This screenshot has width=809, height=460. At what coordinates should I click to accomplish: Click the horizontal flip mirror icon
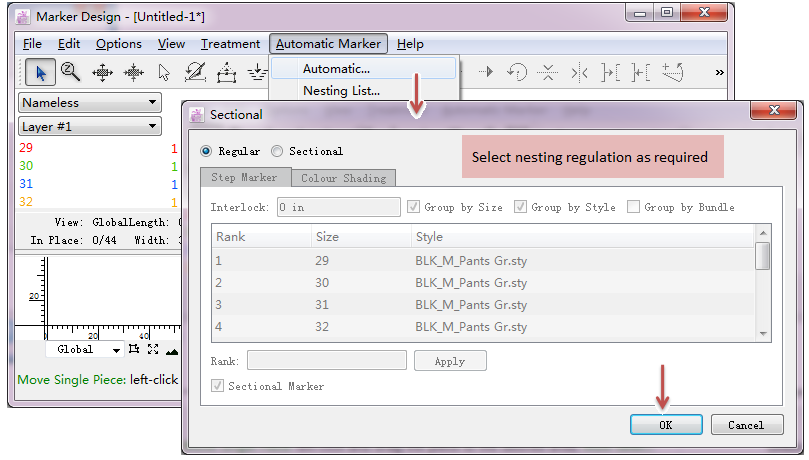click(578, 72)
